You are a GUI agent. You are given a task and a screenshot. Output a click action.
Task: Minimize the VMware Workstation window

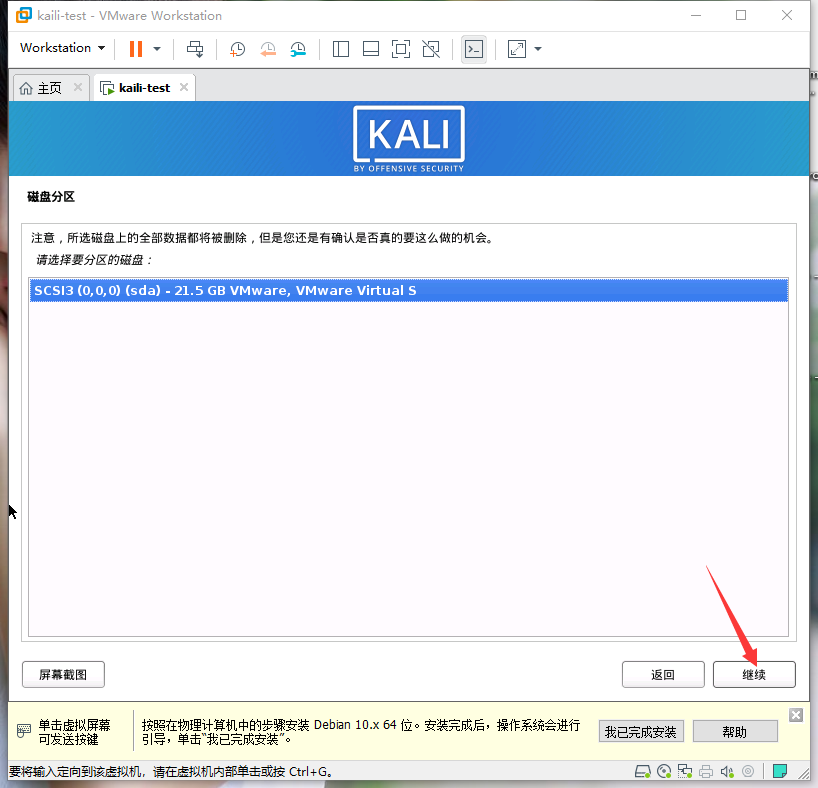coord(695,16)
